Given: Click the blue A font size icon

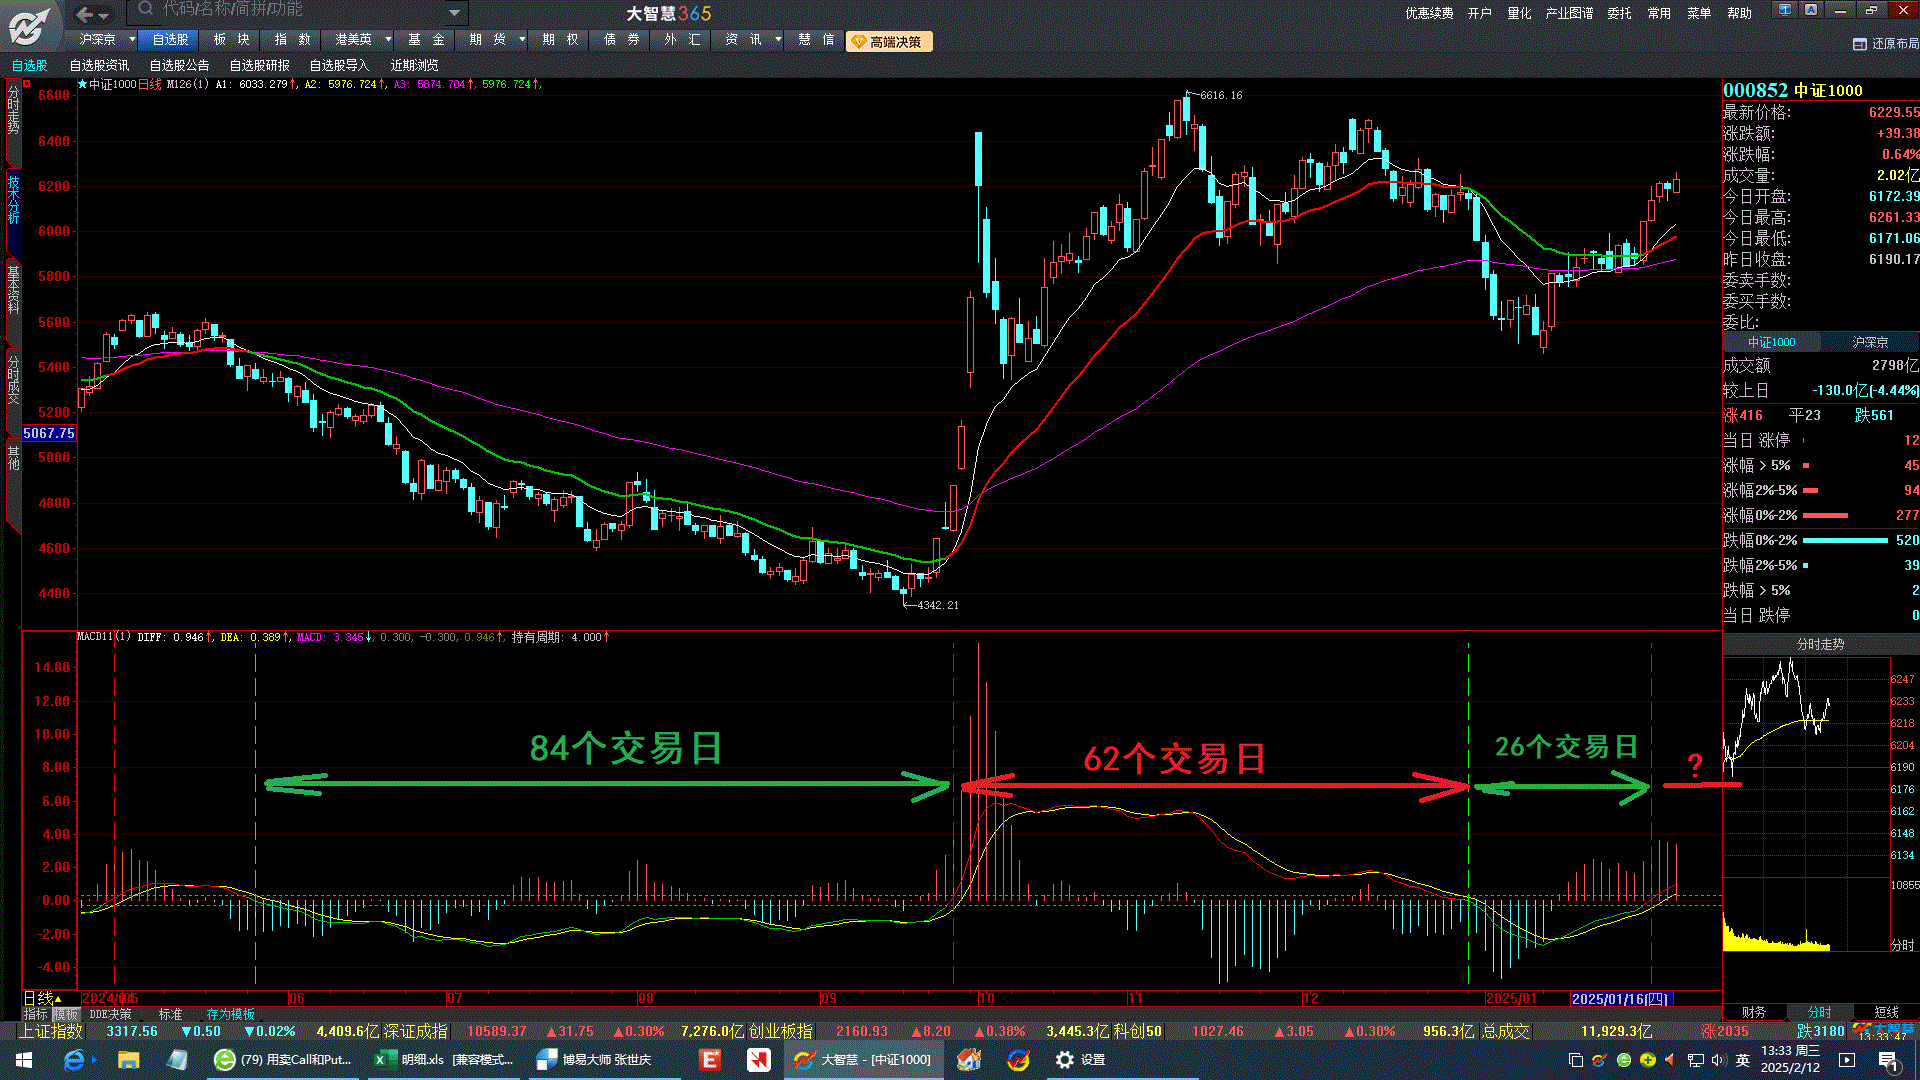Looking at the screenshot, I should (1811, 10).
